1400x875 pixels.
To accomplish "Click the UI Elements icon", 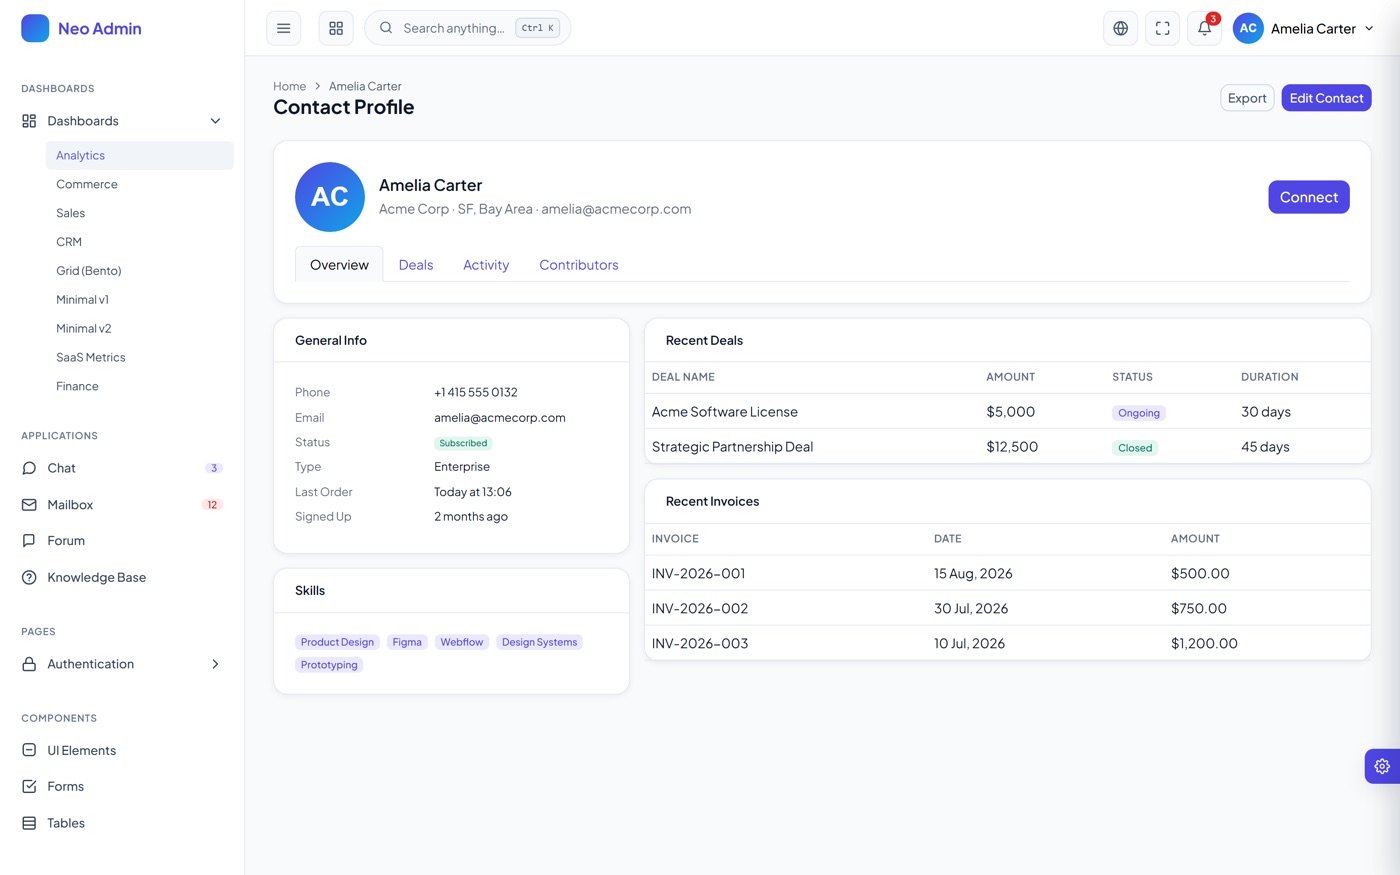I will click(29, 750).
